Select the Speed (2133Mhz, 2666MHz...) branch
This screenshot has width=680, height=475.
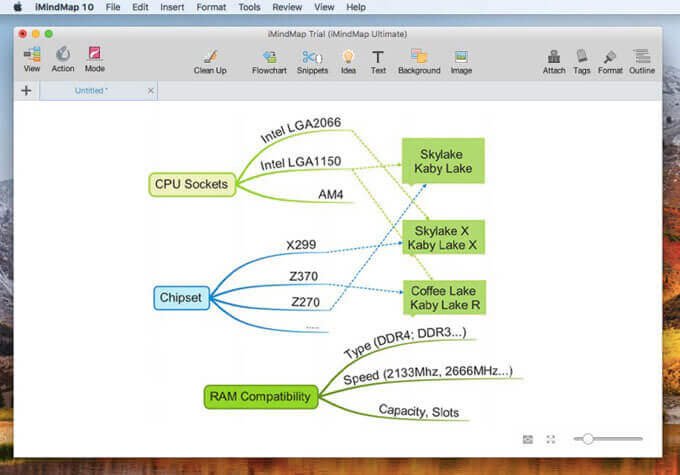tap(428, 375)
